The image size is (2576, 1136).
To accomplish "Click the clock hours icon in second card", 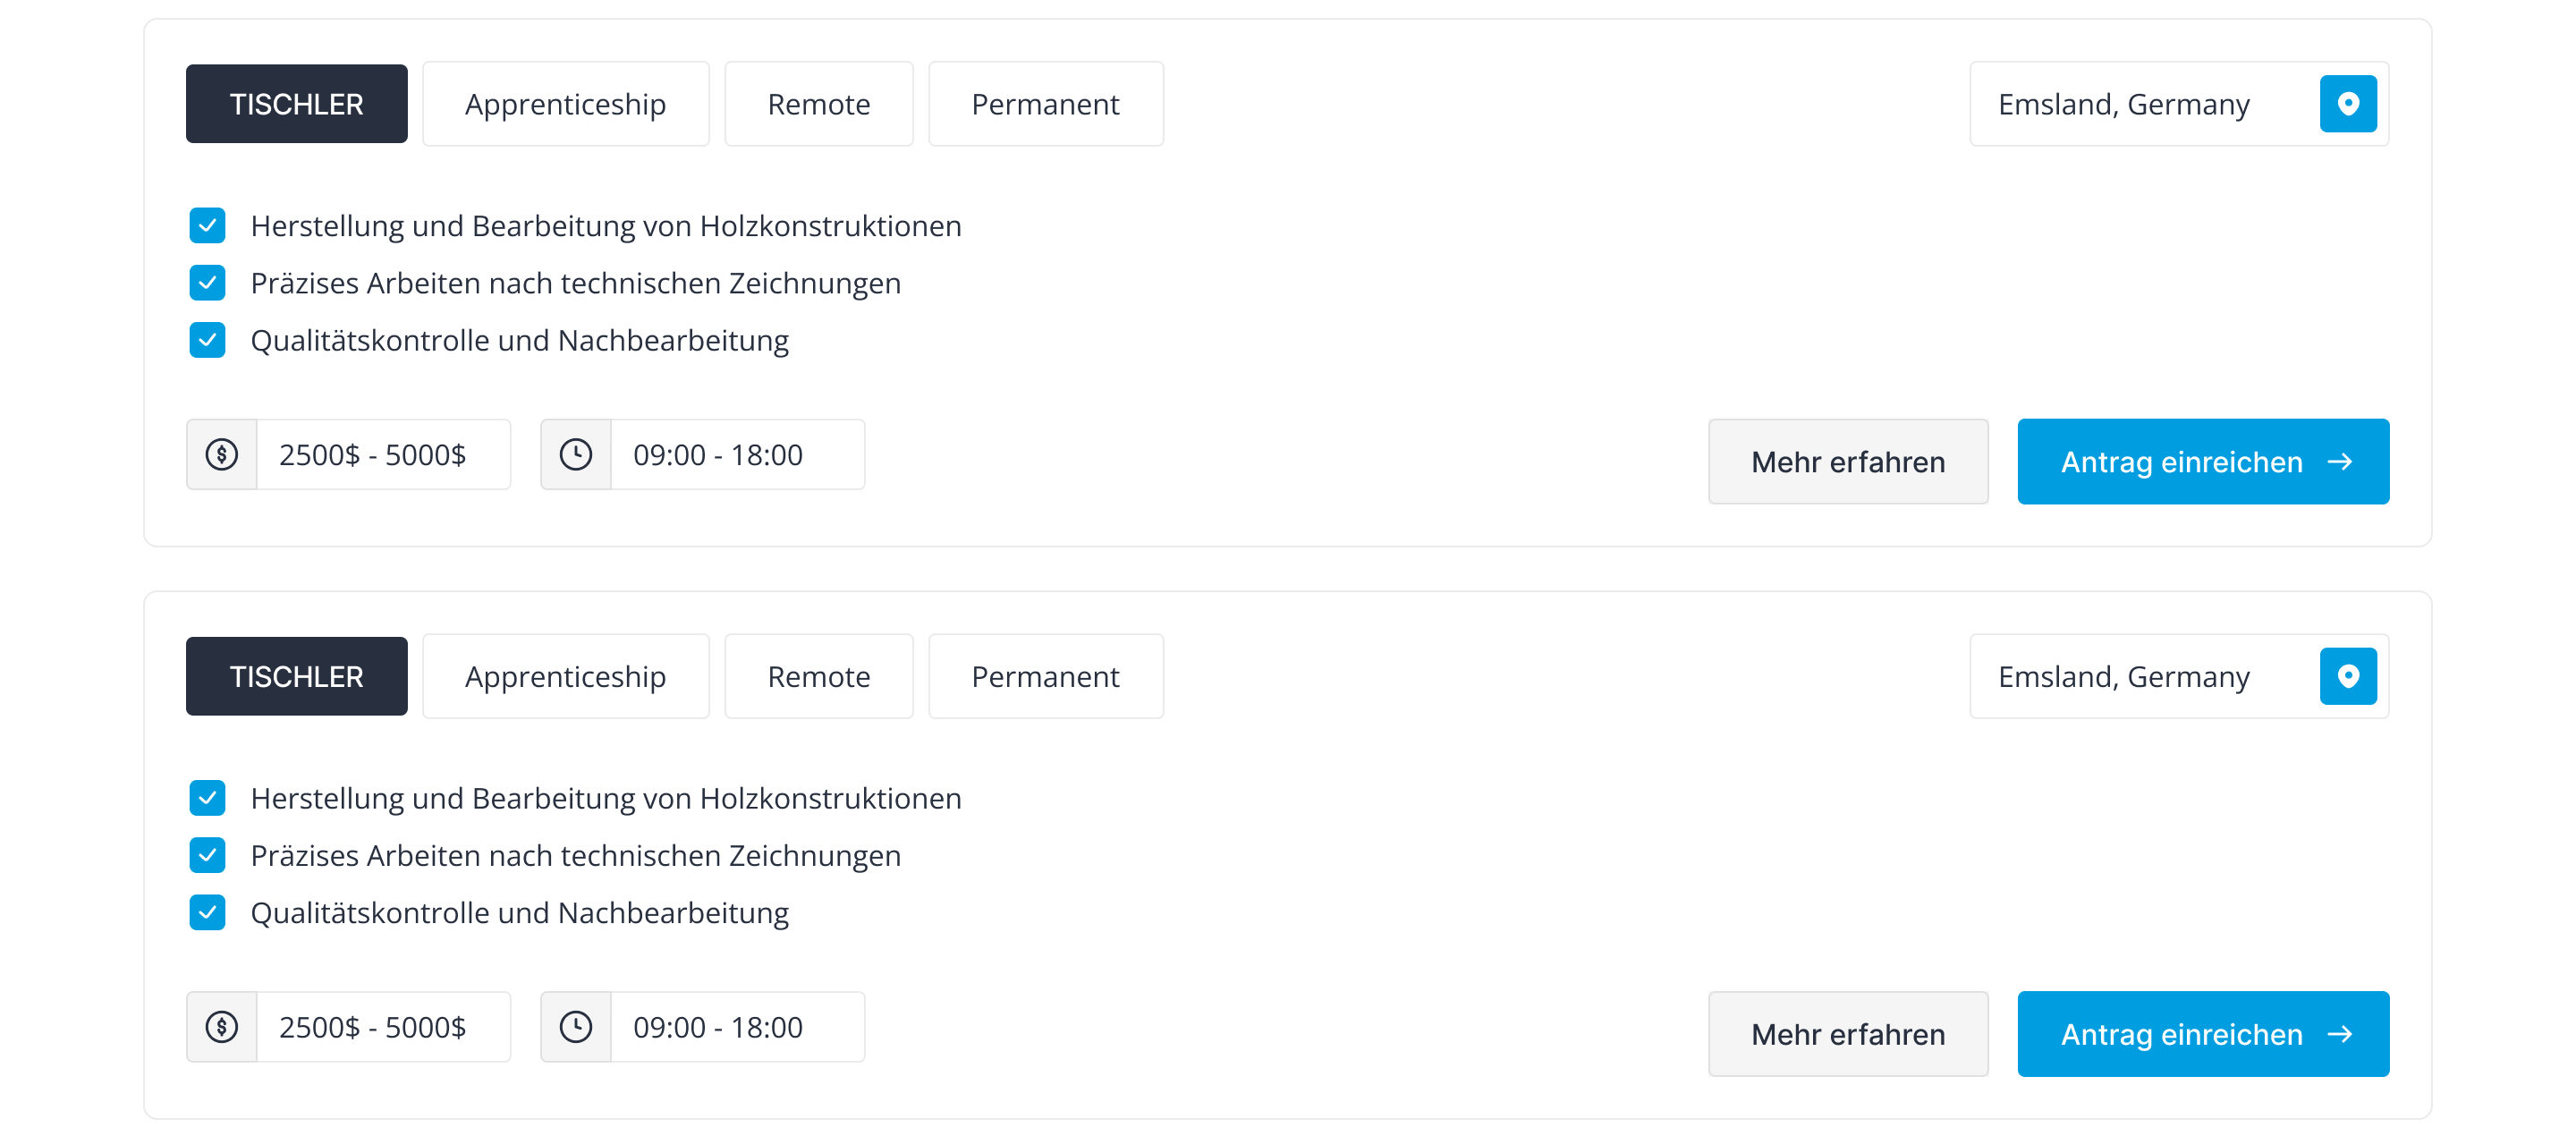I will (x=576, y=1027).
